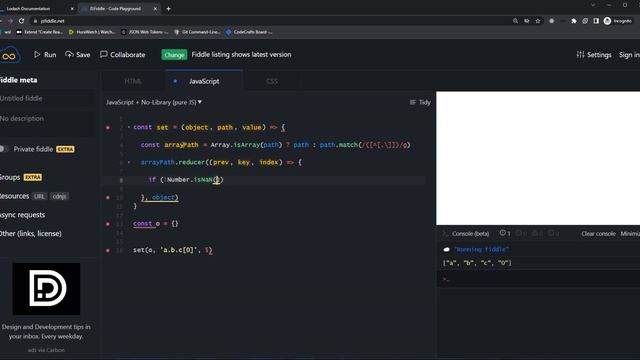The height and width of the screenshot is (360, 640).
Task: Expand Other (links, license) section
Action: (x=31, y=234)
